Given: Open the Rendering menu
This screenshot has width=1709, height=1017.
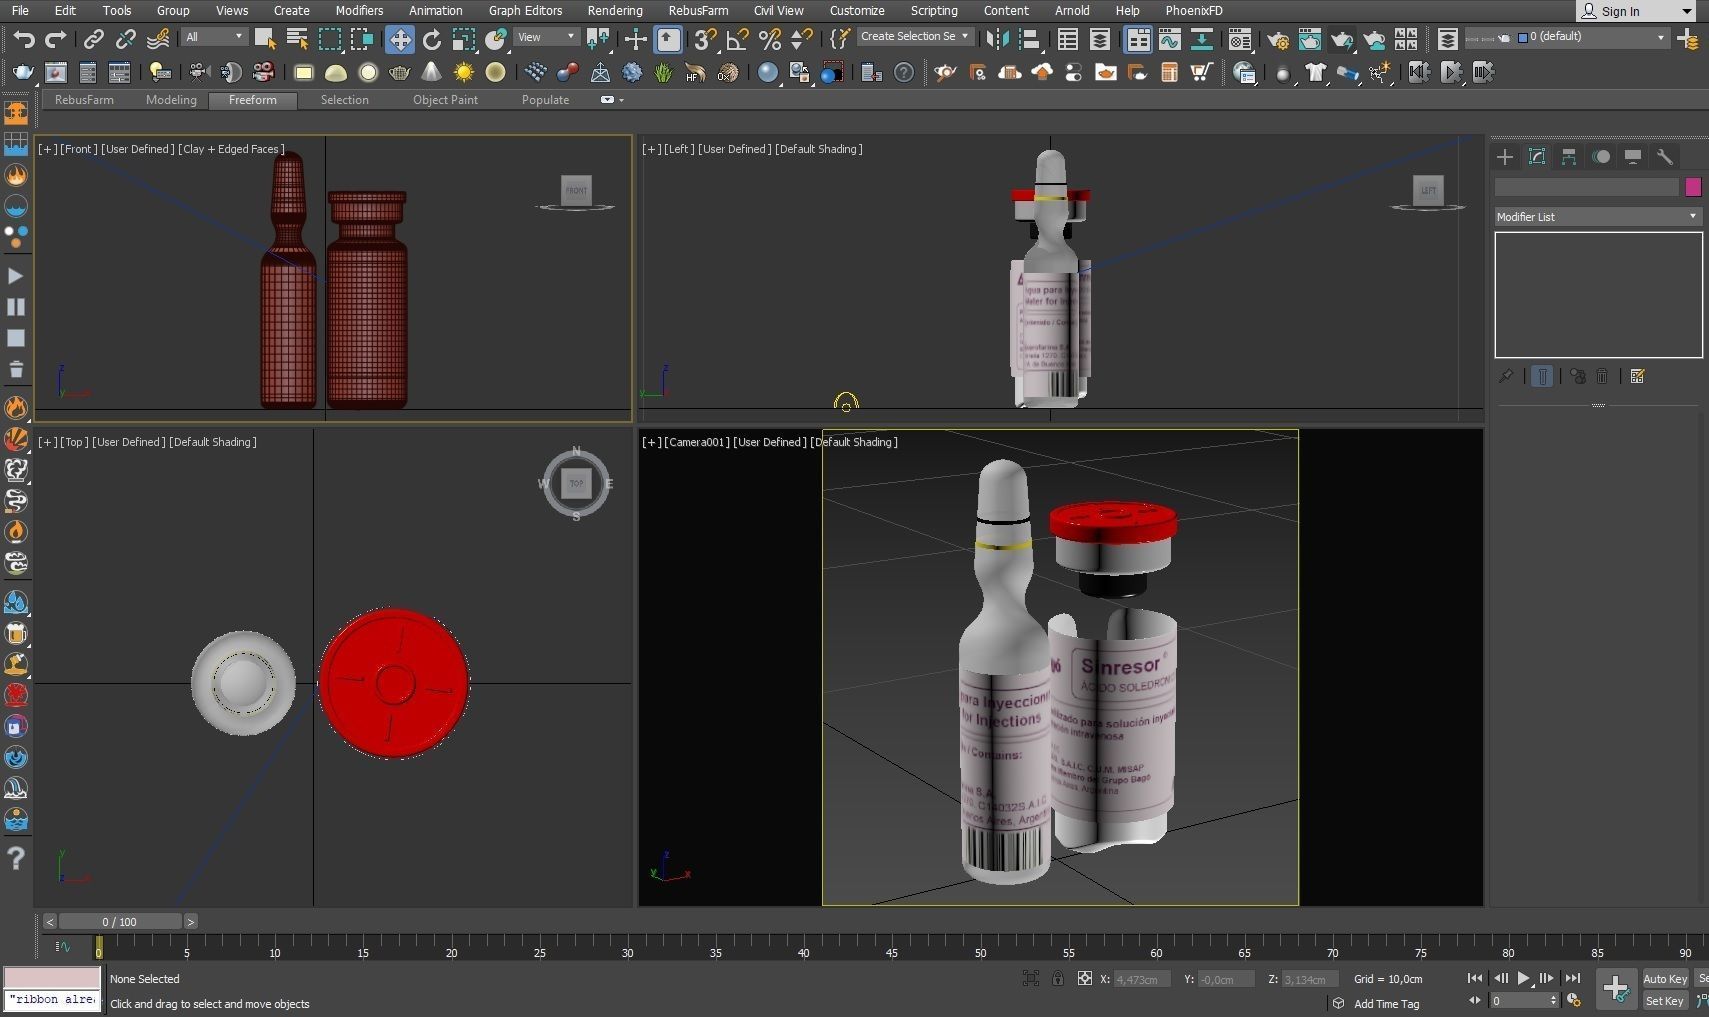Looking at the screenshot, I should tap(615, 11).
